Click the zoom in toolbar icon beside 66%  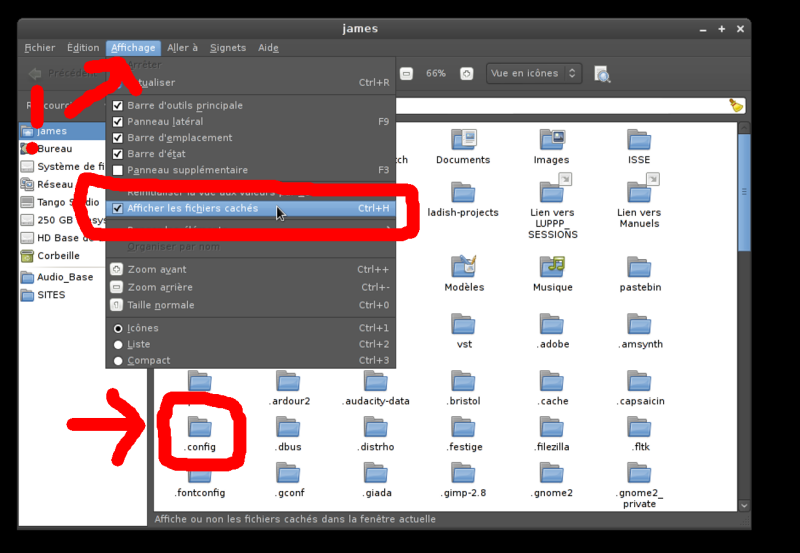tap(466, 73)
